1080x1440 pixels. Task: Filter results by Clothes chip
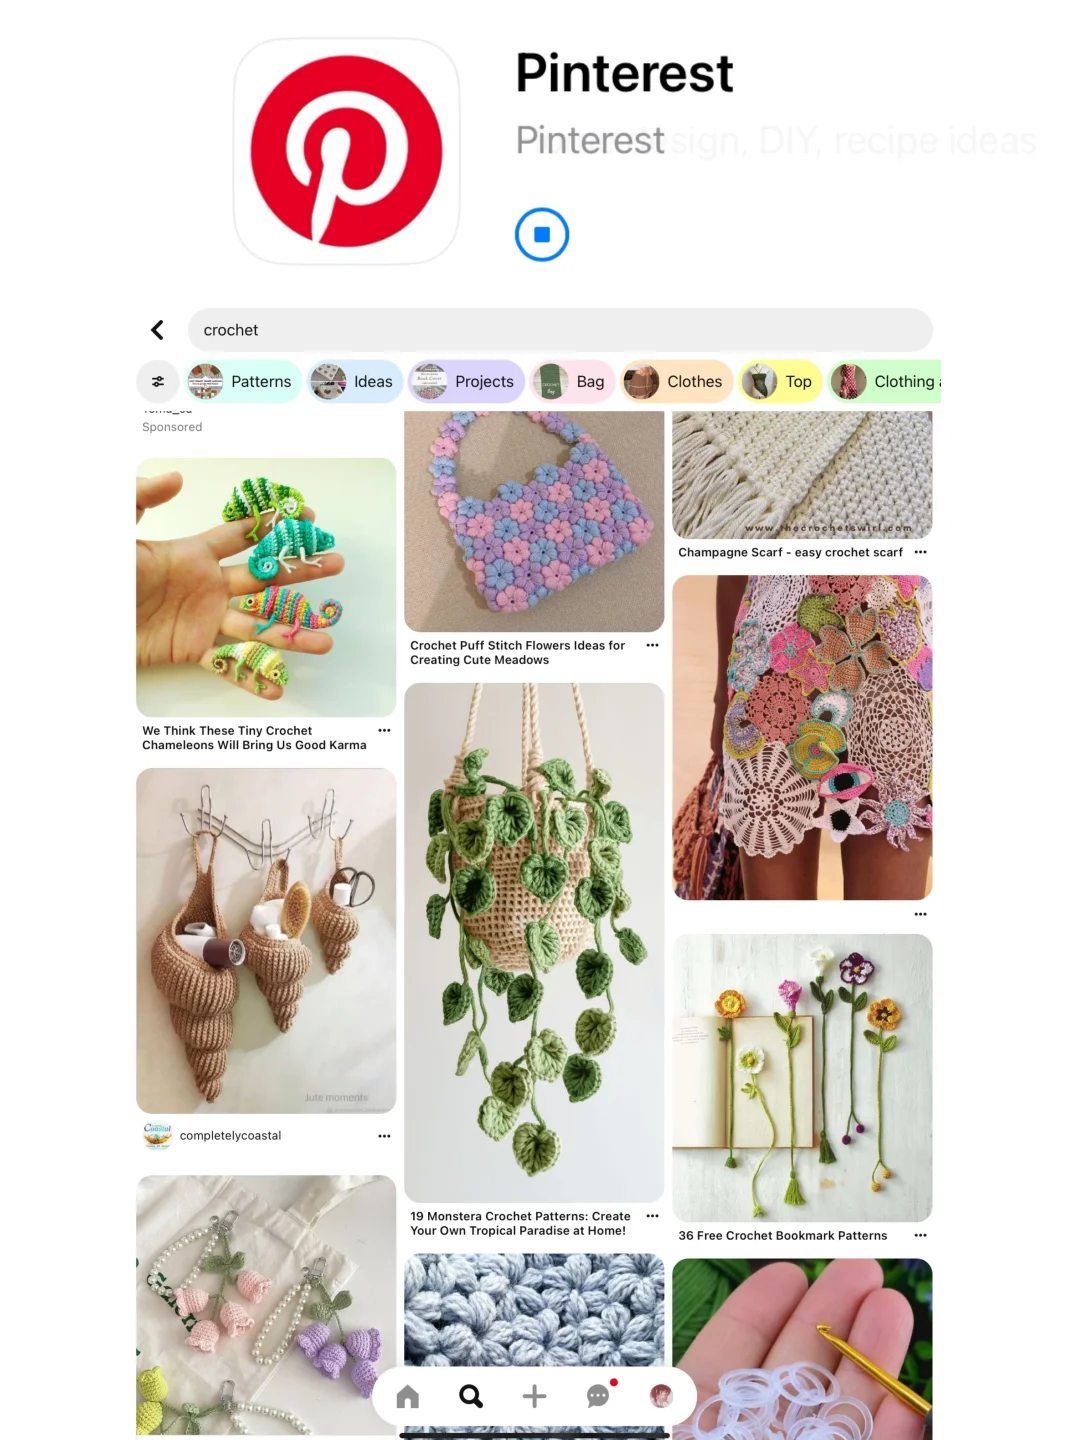(x=676, y=381)
